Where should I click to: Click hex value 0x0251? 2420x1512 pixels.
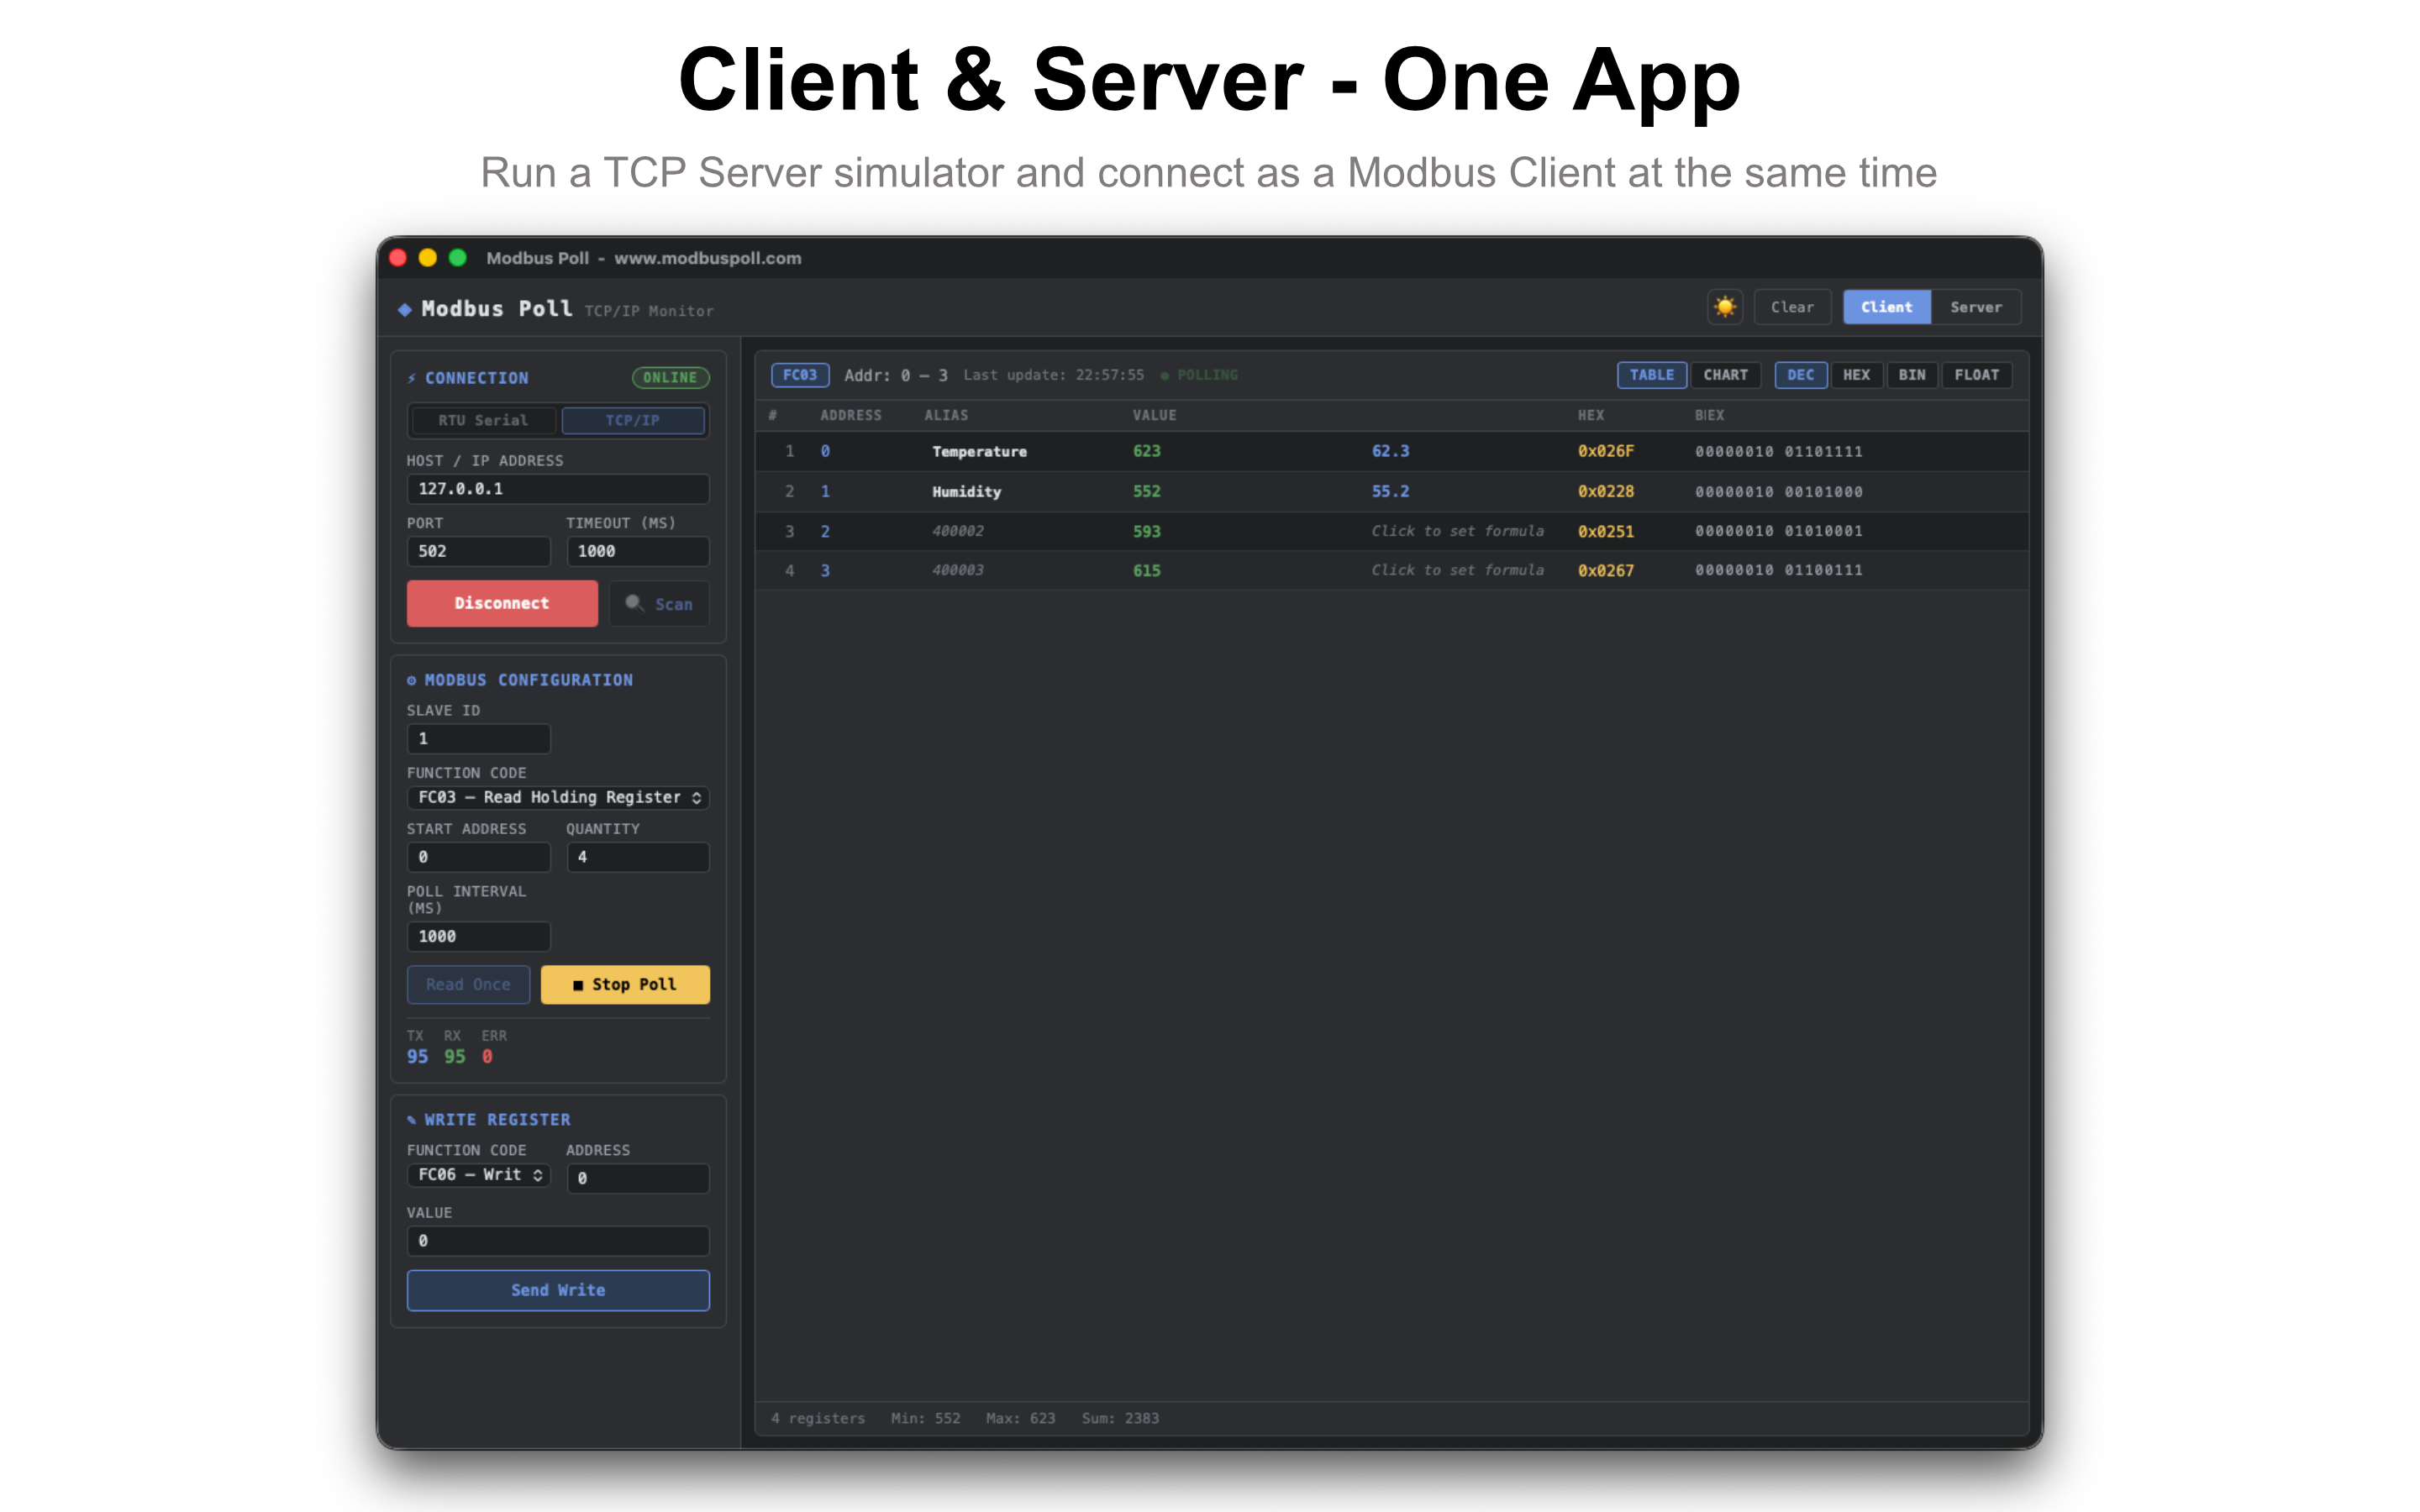click(1606, 531)
